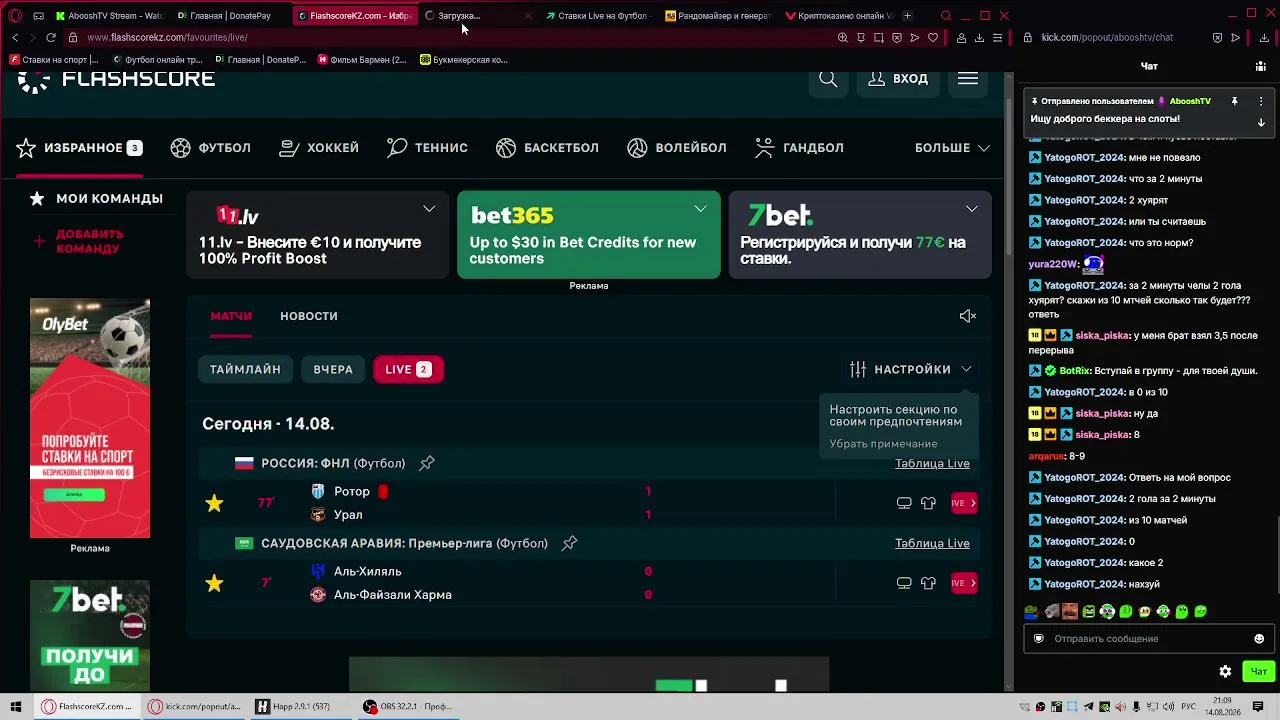This screenshot has height=720, width=1280.
Task: Expand the pinned message arrow
Action: click(x=1261, y=122)
